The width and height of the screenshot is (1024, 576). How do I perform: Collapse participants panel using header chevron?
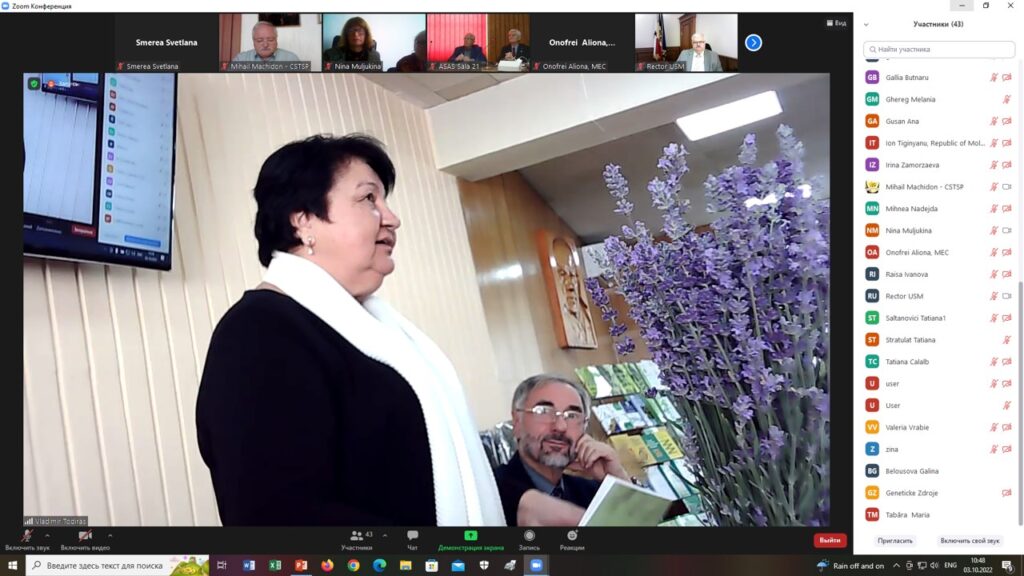(x=866, y=24)
